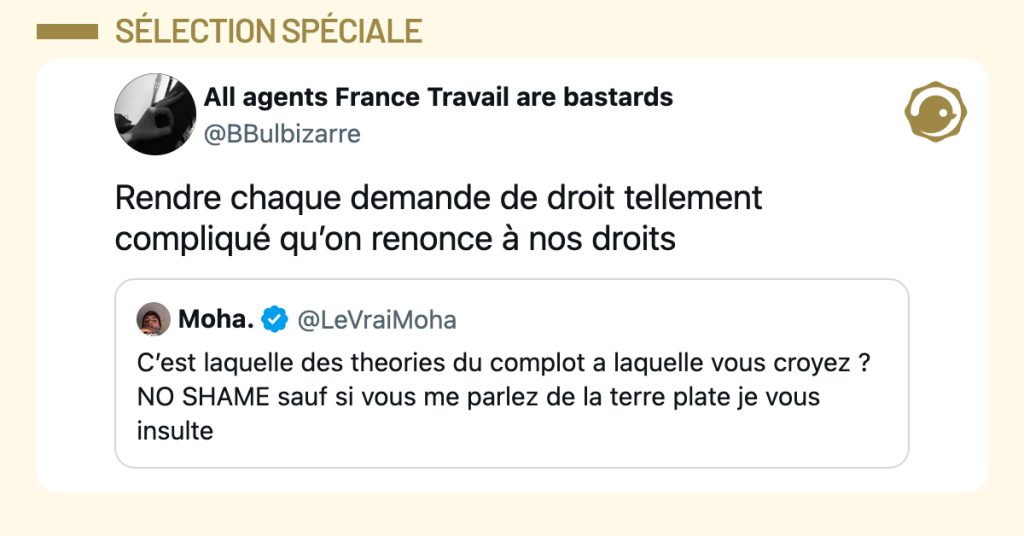Image resolution: width=1024 pixels, height=536 pixels.
Task: Click the gold badge icon at top right
Action: click(934, 112)
